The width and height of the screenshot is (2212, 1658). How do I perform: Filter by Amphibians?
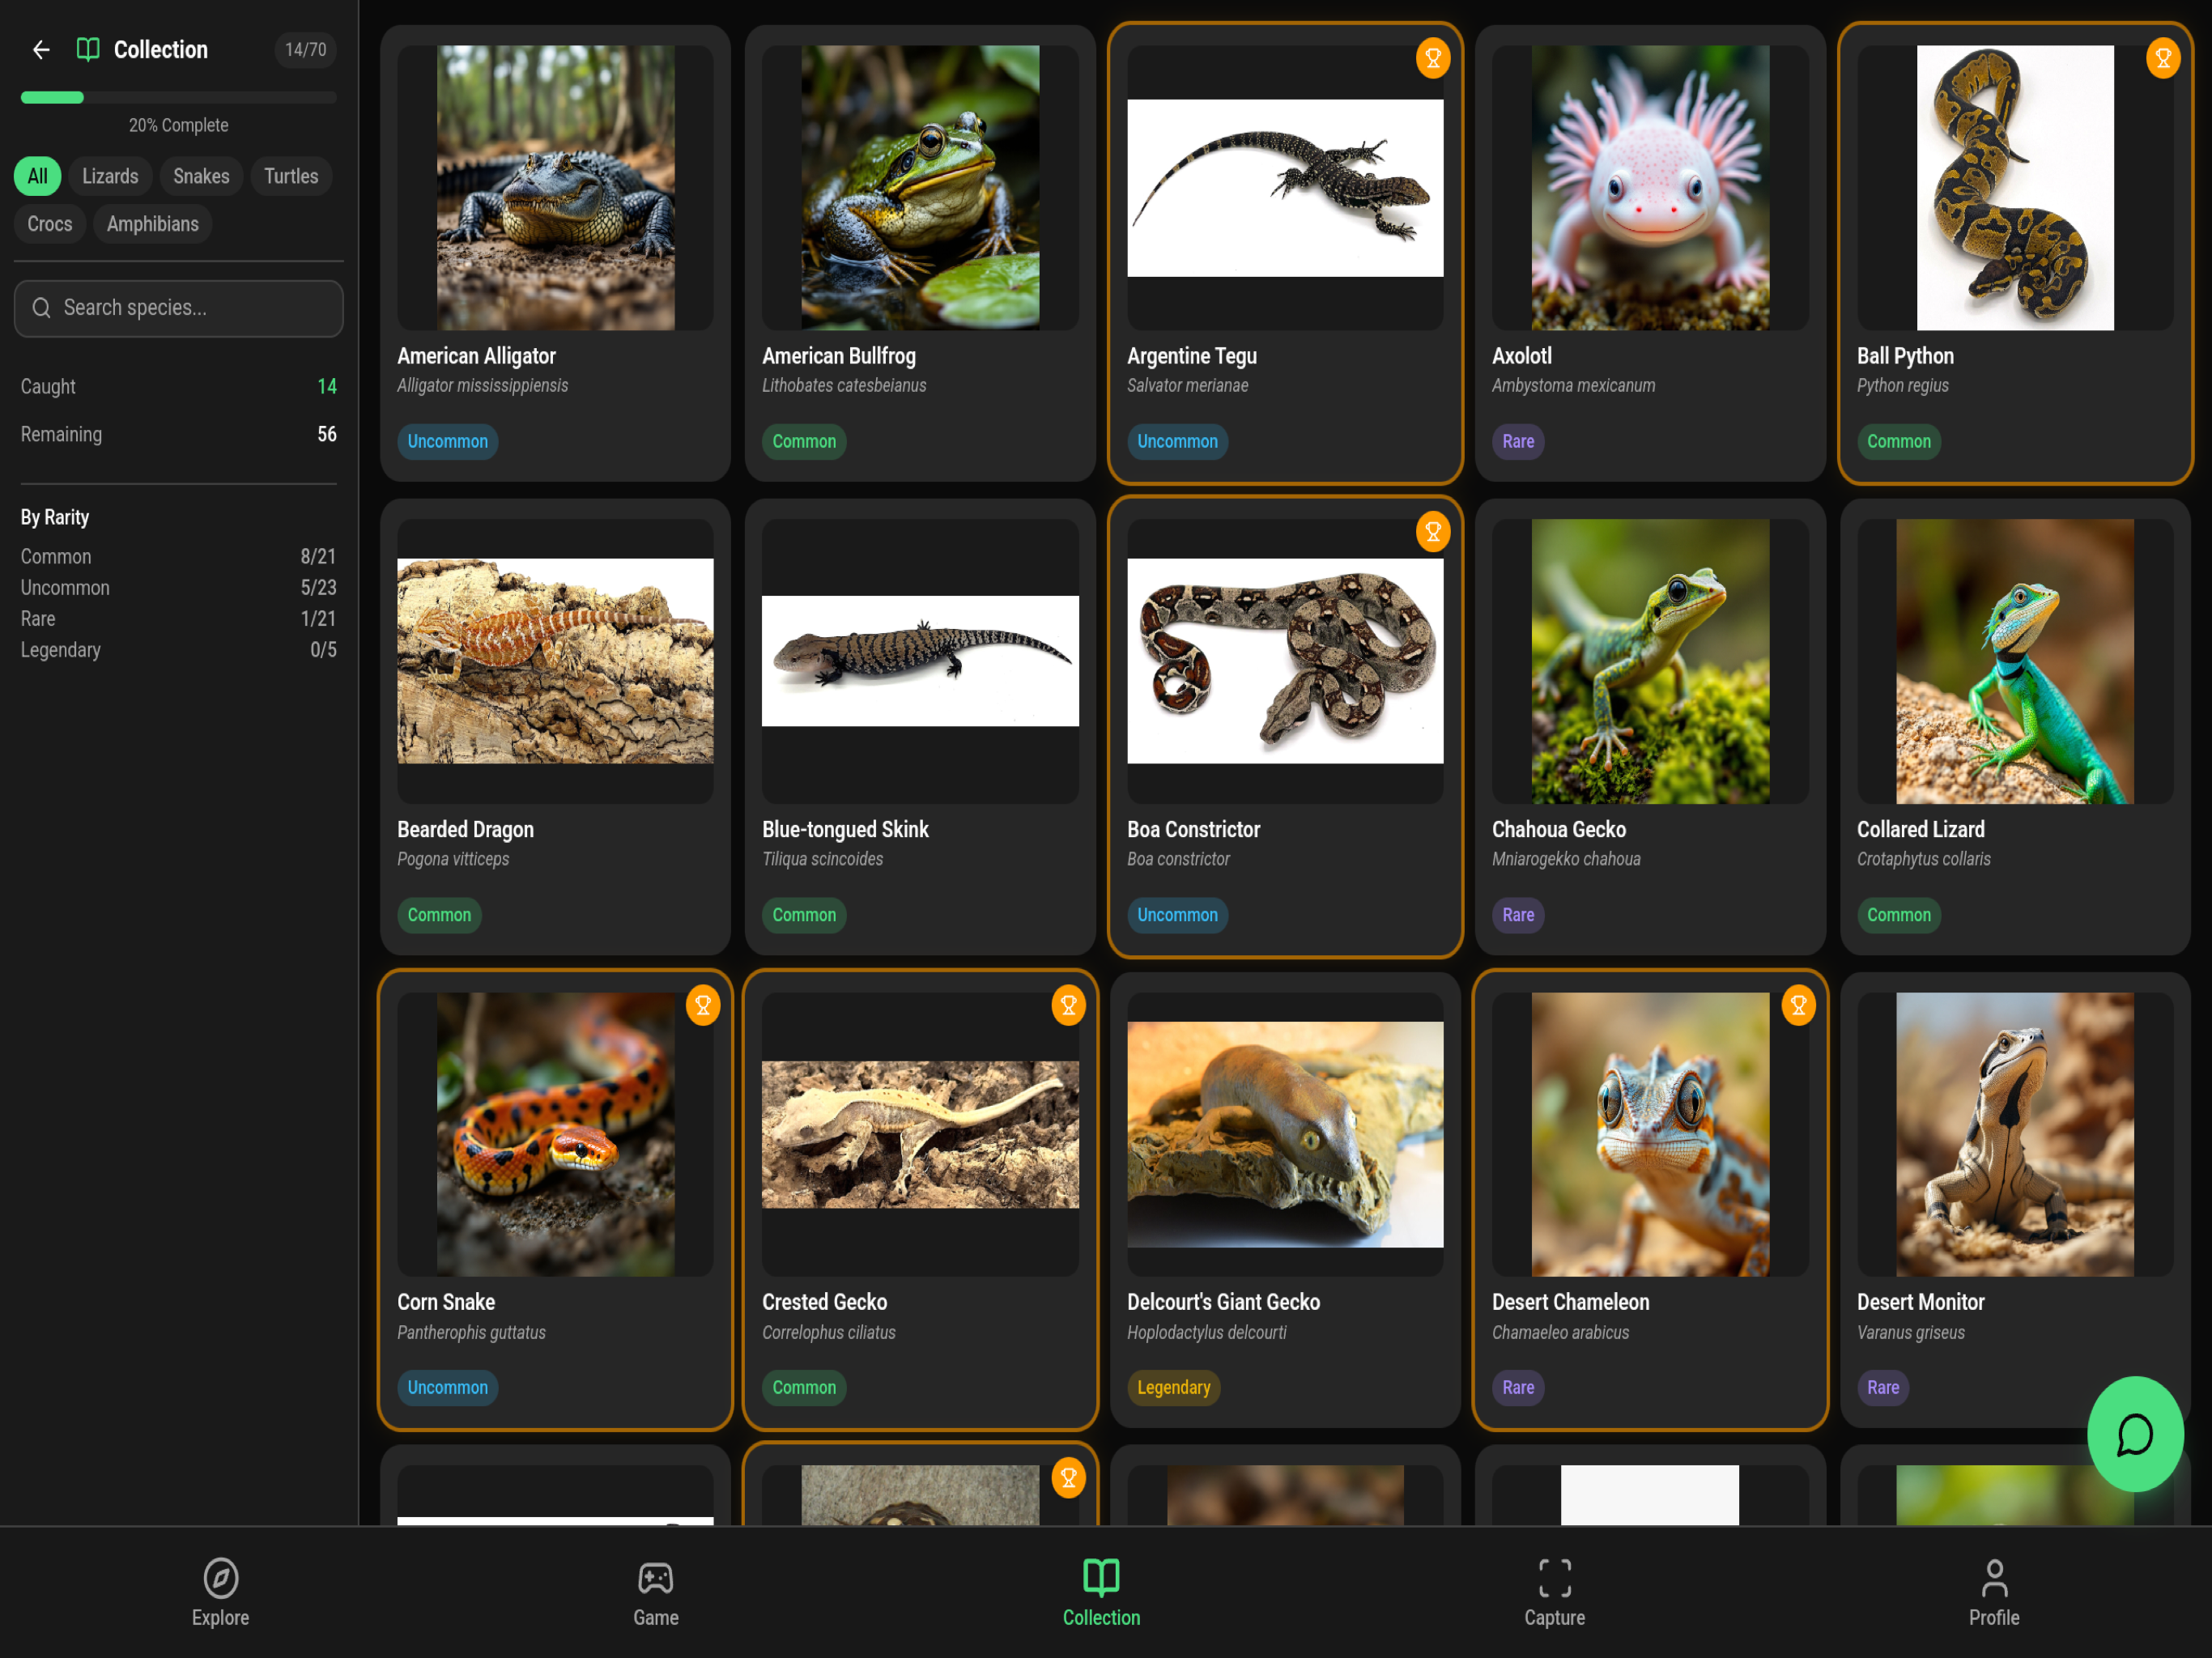point(153,224)
